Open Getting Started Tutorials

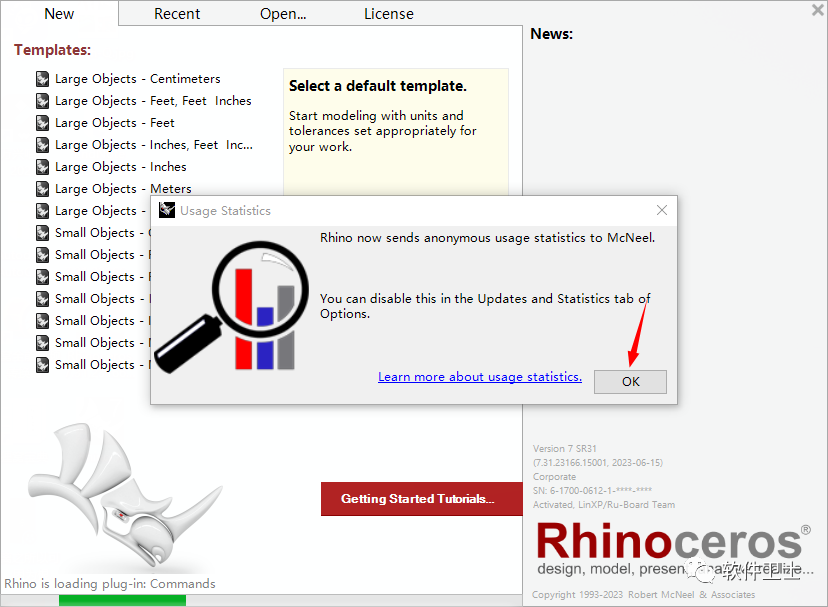(x=421, y=499)
